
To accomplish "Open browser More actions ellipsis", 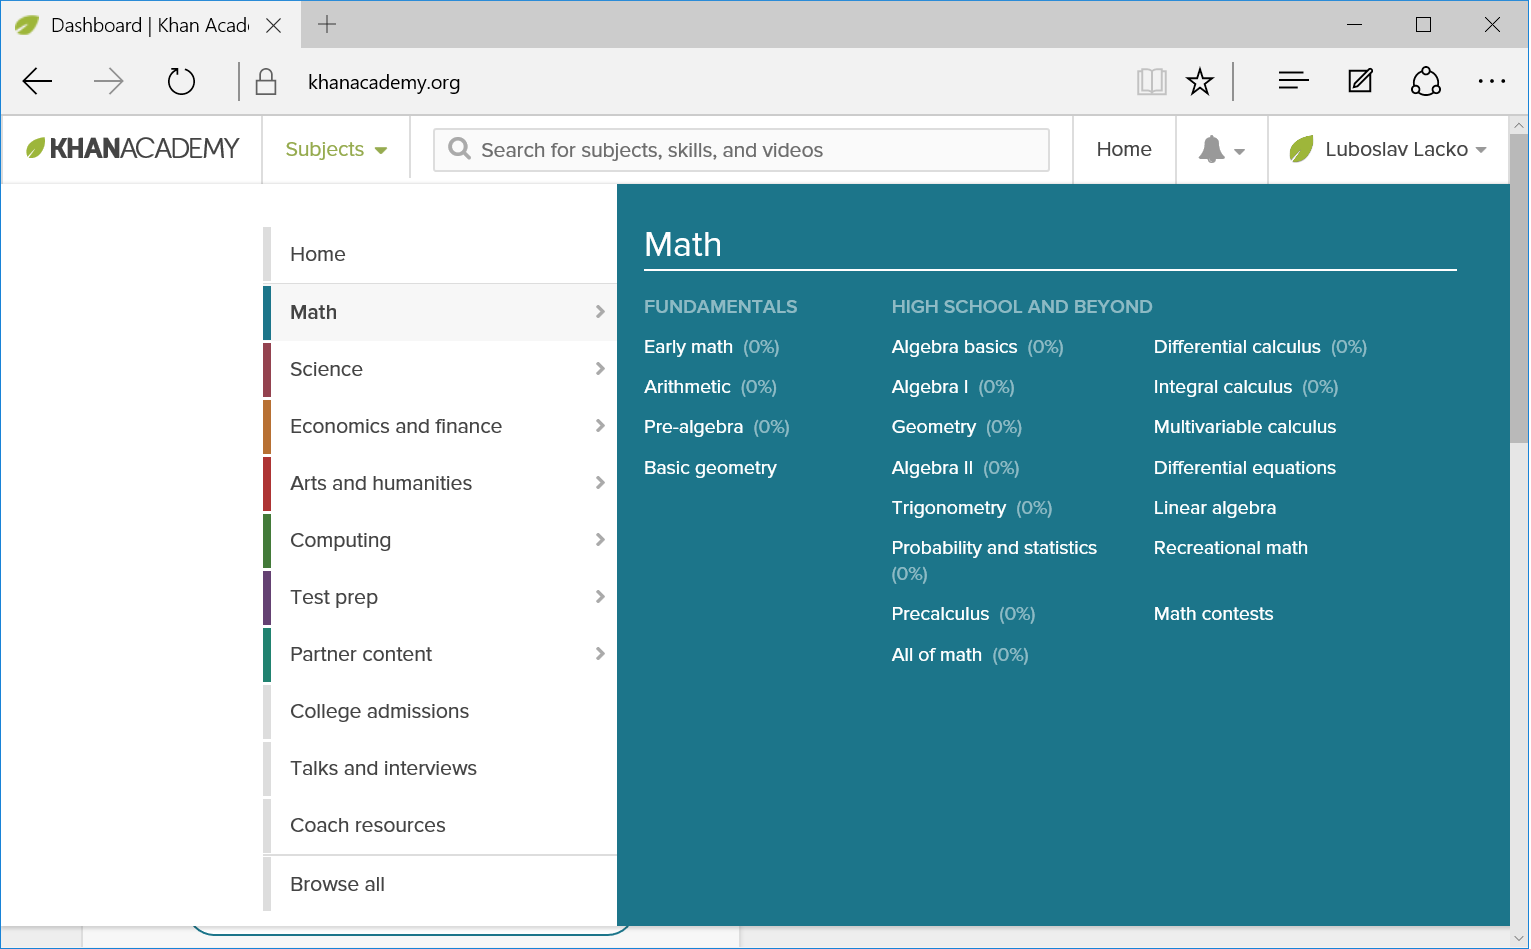I will 1491,82.
